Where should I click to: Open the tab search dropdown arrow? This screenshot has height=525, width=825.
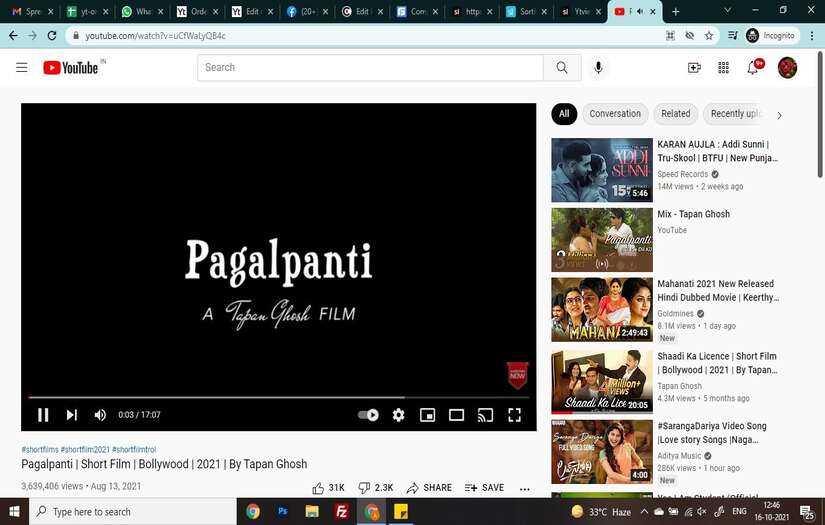click(x=728, y=11)
